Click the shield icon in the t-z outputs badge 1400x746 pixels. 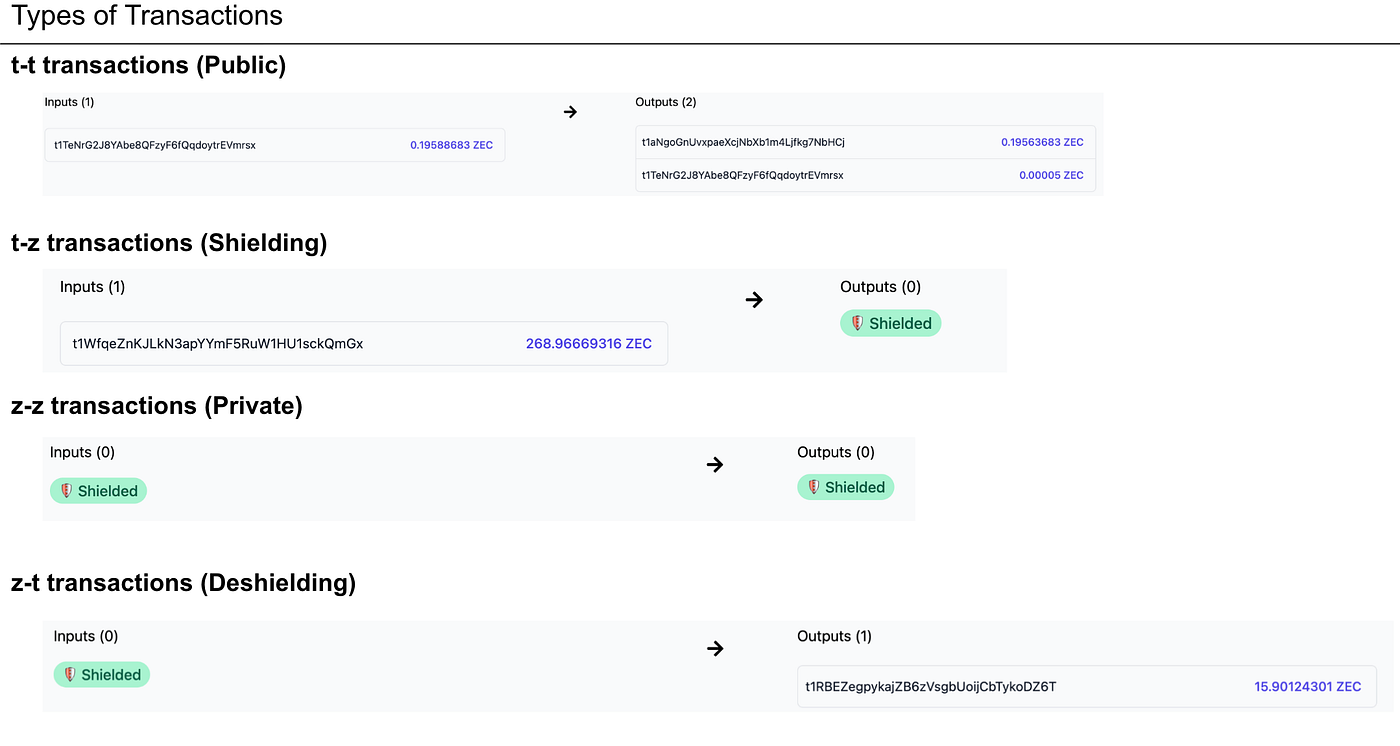pos(858,323)
